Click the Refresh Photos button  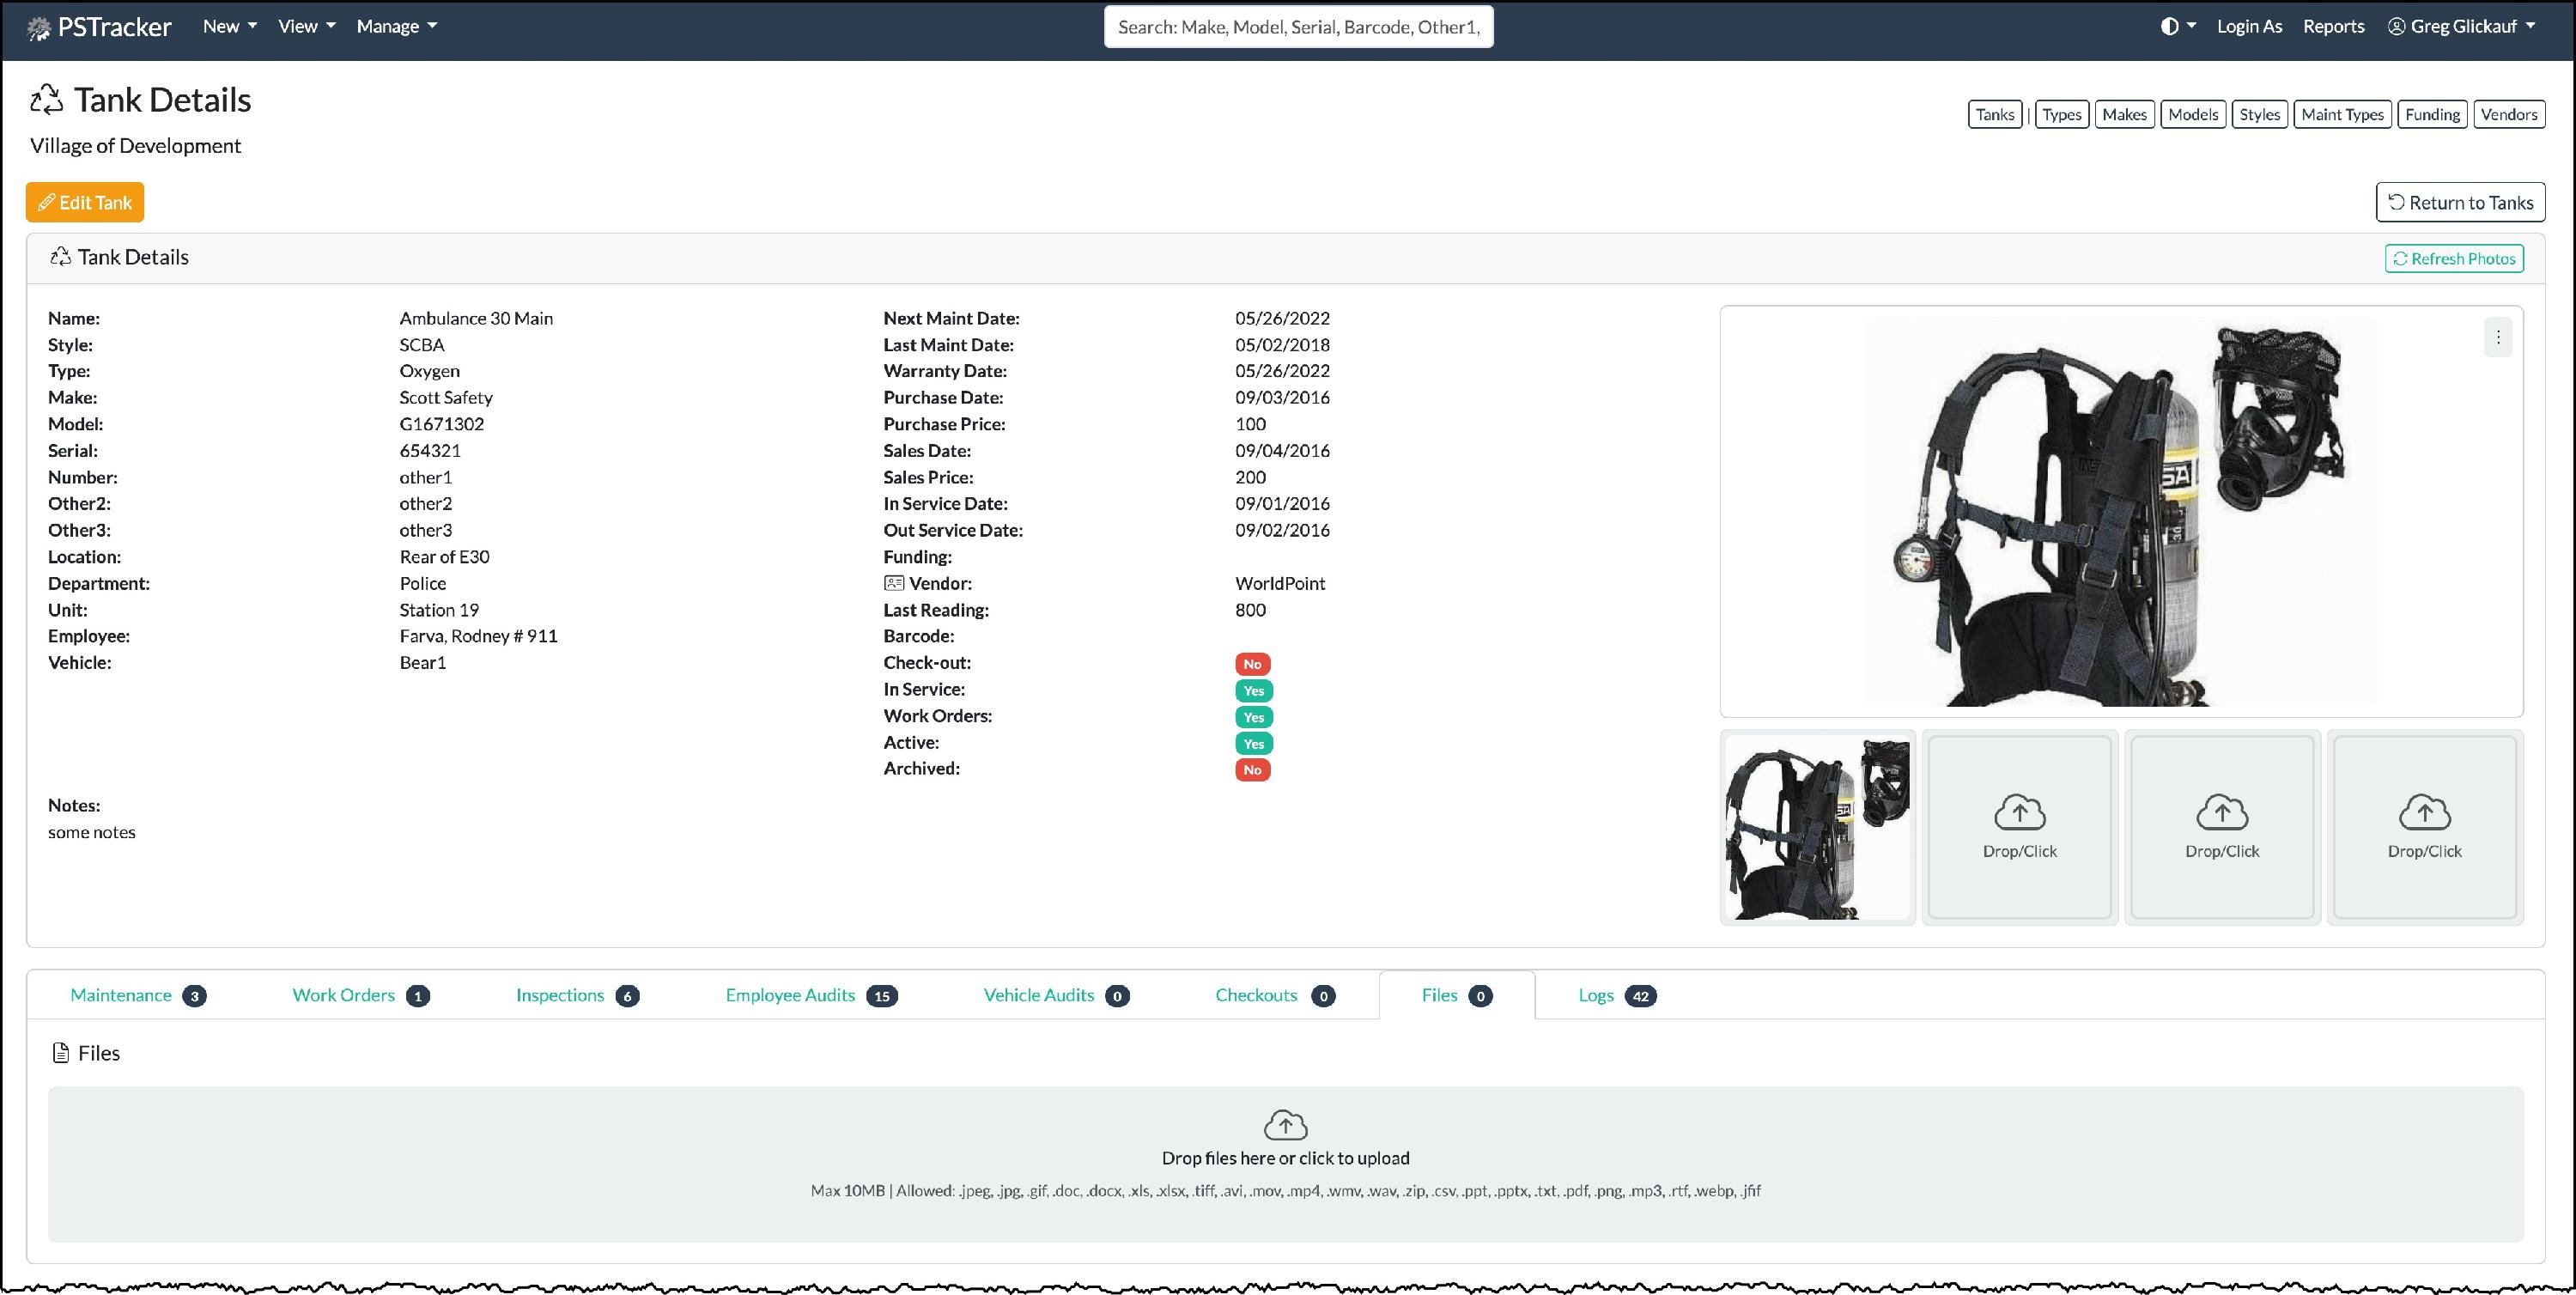click(x=2453, y=259)
